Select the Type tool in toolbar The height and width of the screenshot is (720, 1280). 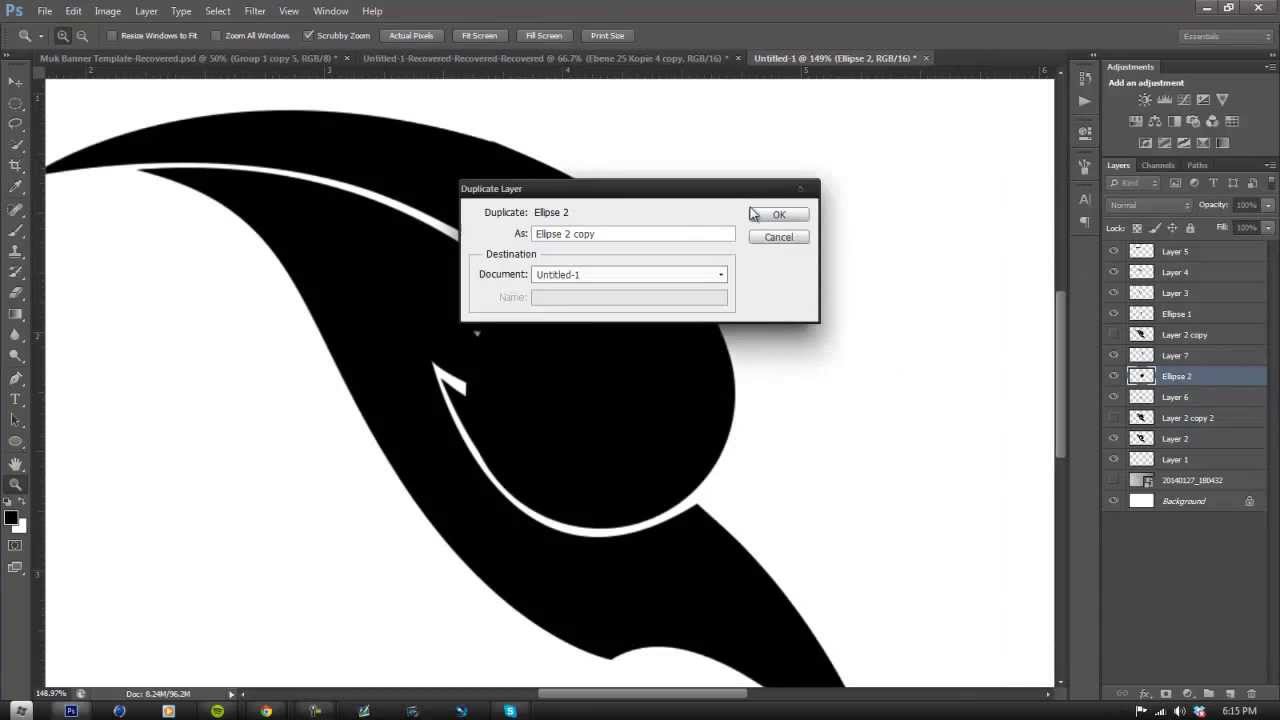click(x=15, y=399)
